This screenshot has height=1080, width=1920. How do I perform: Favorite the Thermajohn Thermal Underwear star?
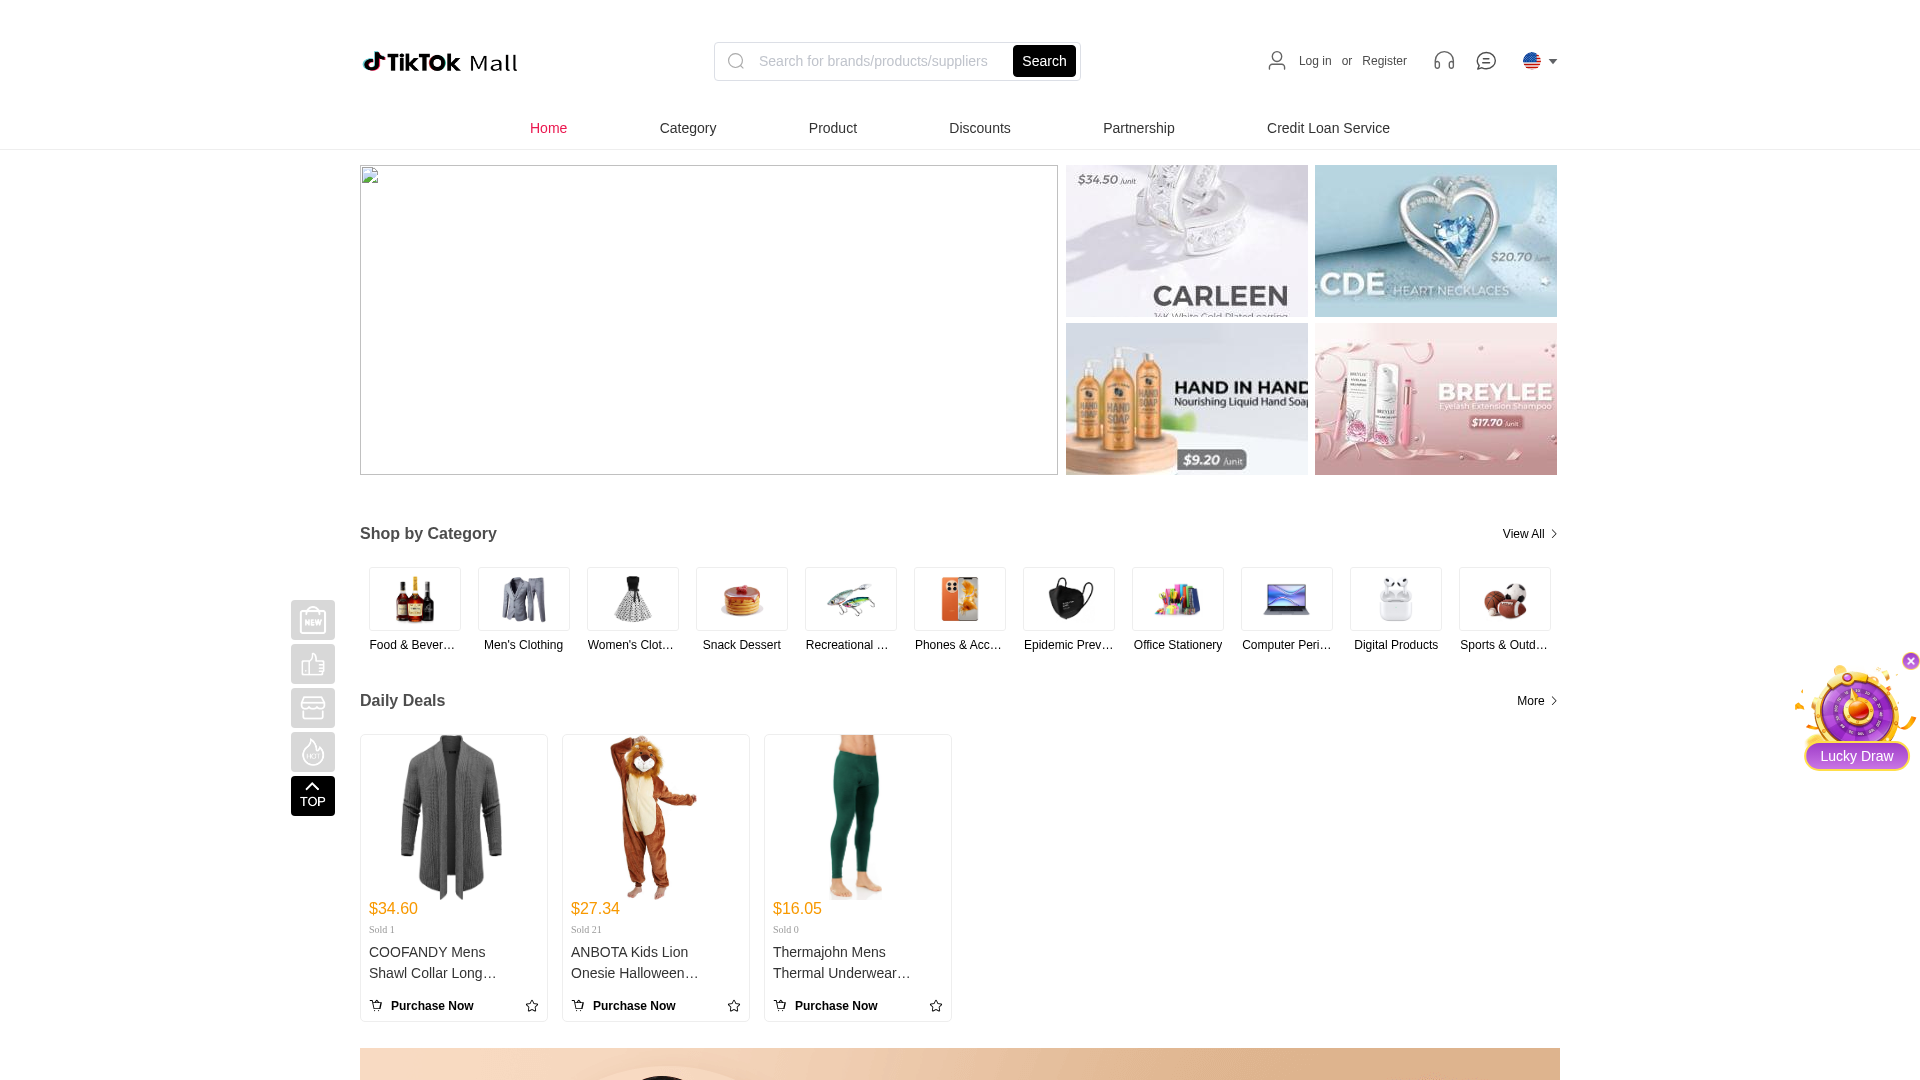(x=936, y=1006)
